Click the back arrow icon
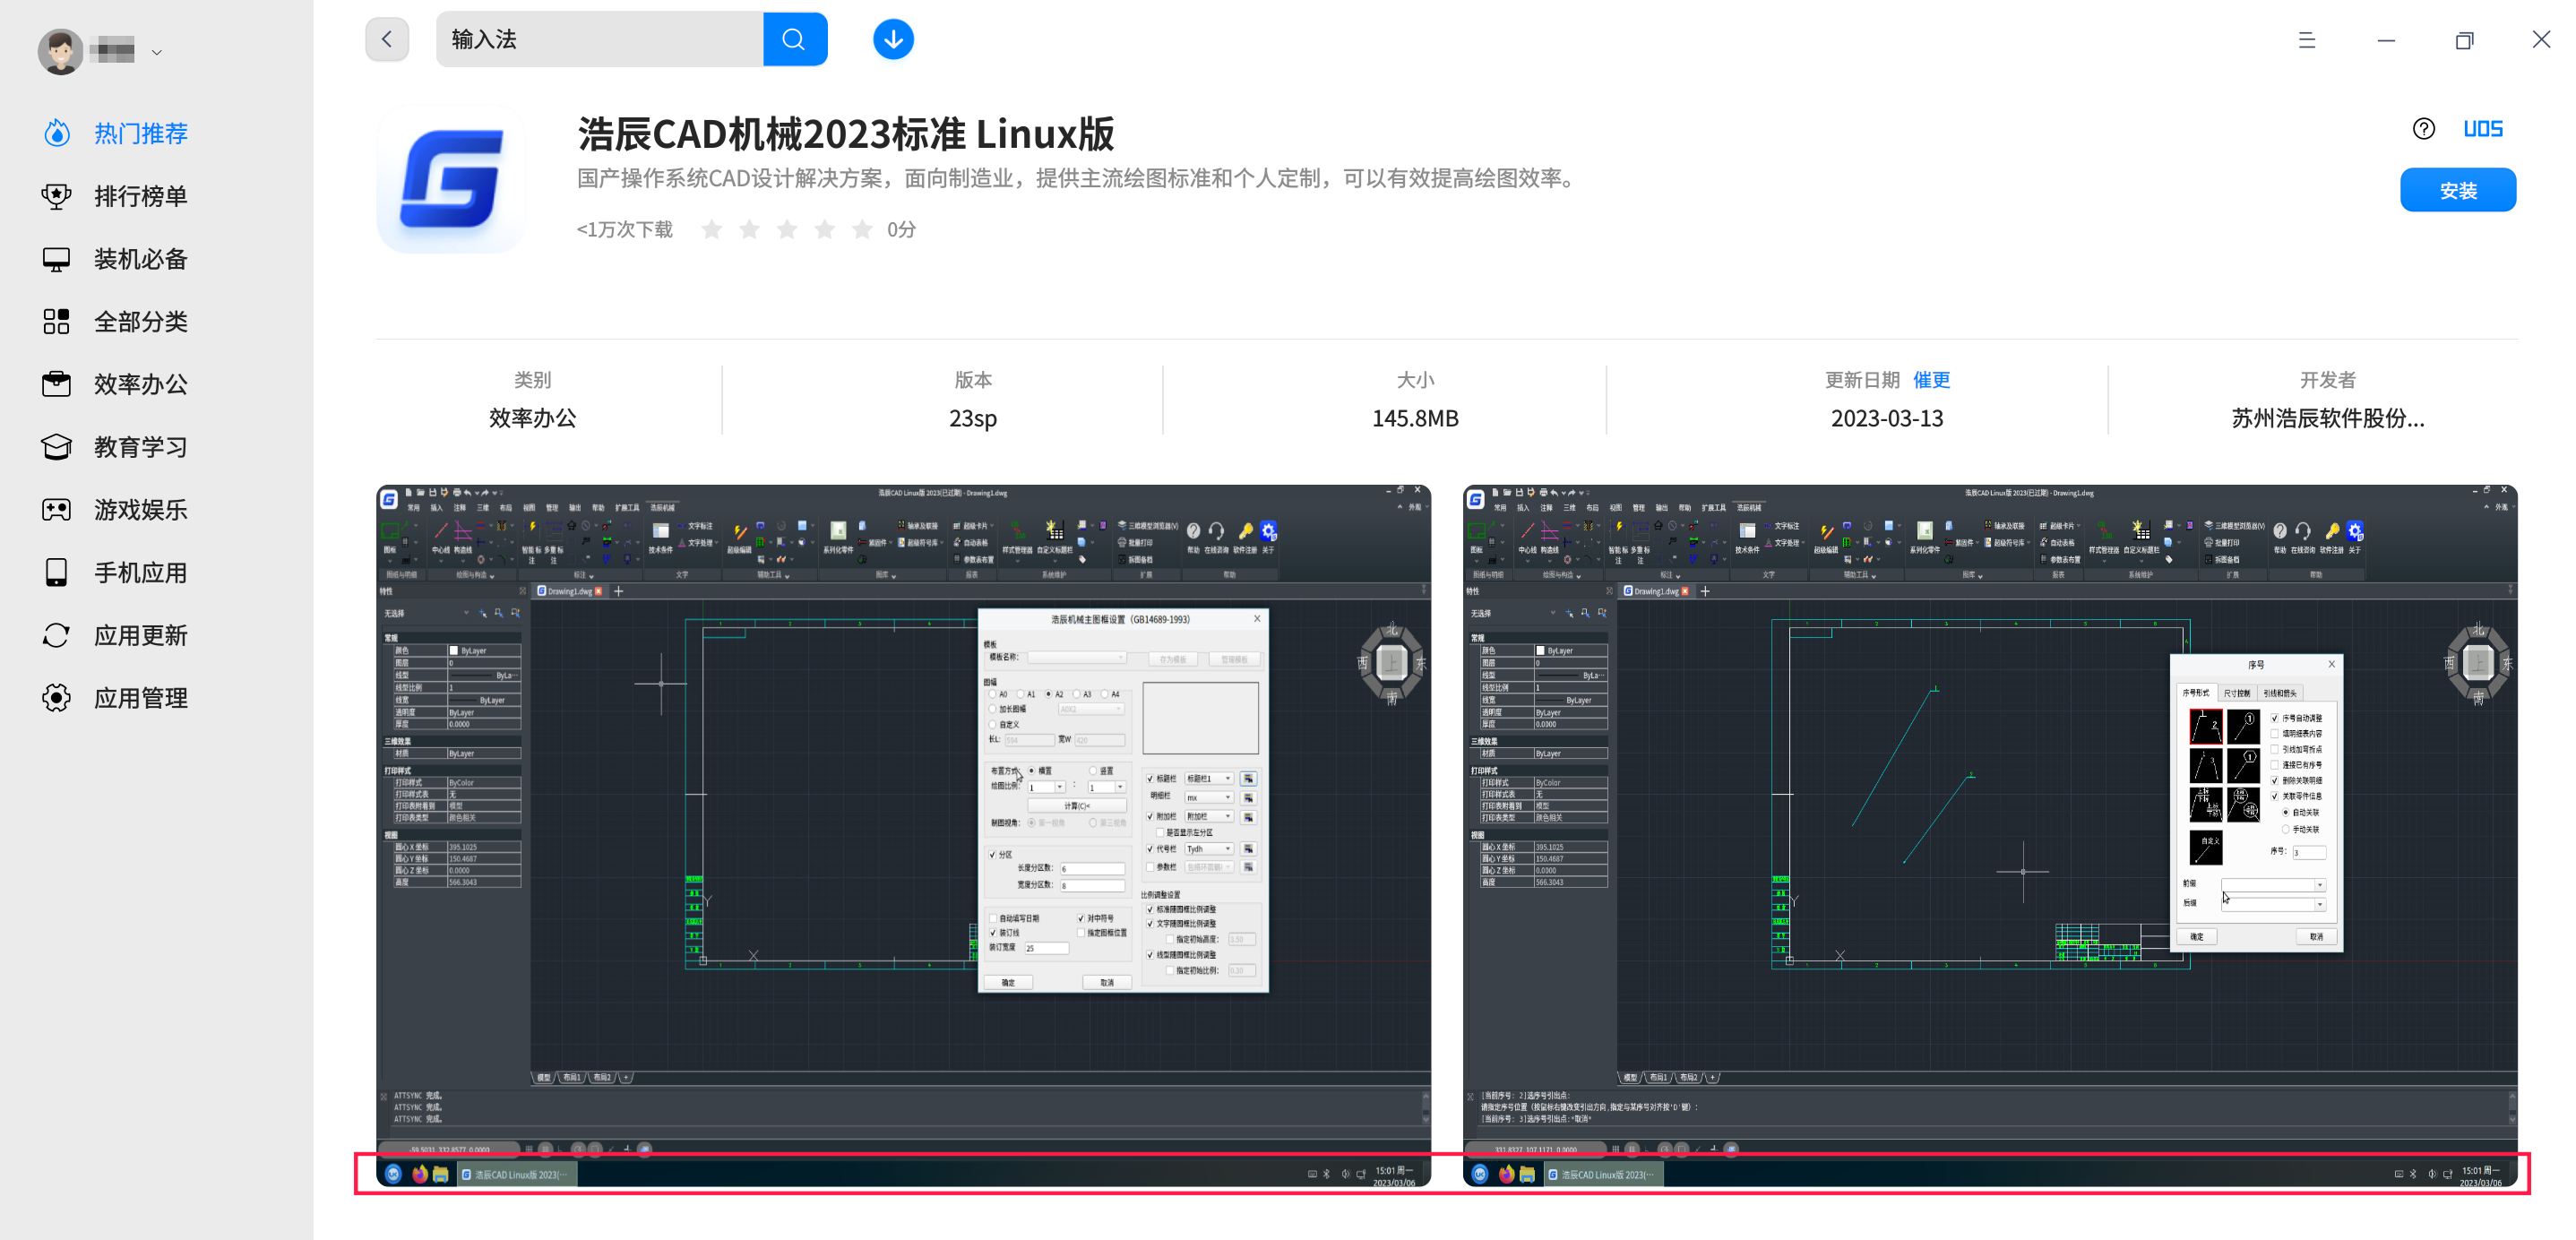Viewport: 2576px width, 1240px height. pyautogui.click(x=387, y=38)
